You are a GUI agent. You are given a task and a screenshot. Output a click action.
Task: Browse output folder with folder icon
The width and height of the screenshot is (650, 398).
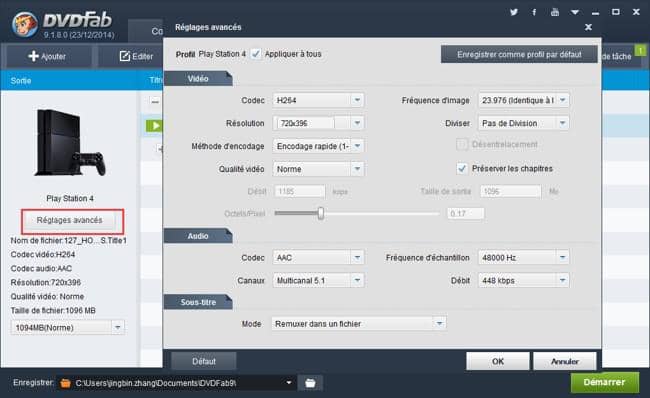(x=310, y=383)
